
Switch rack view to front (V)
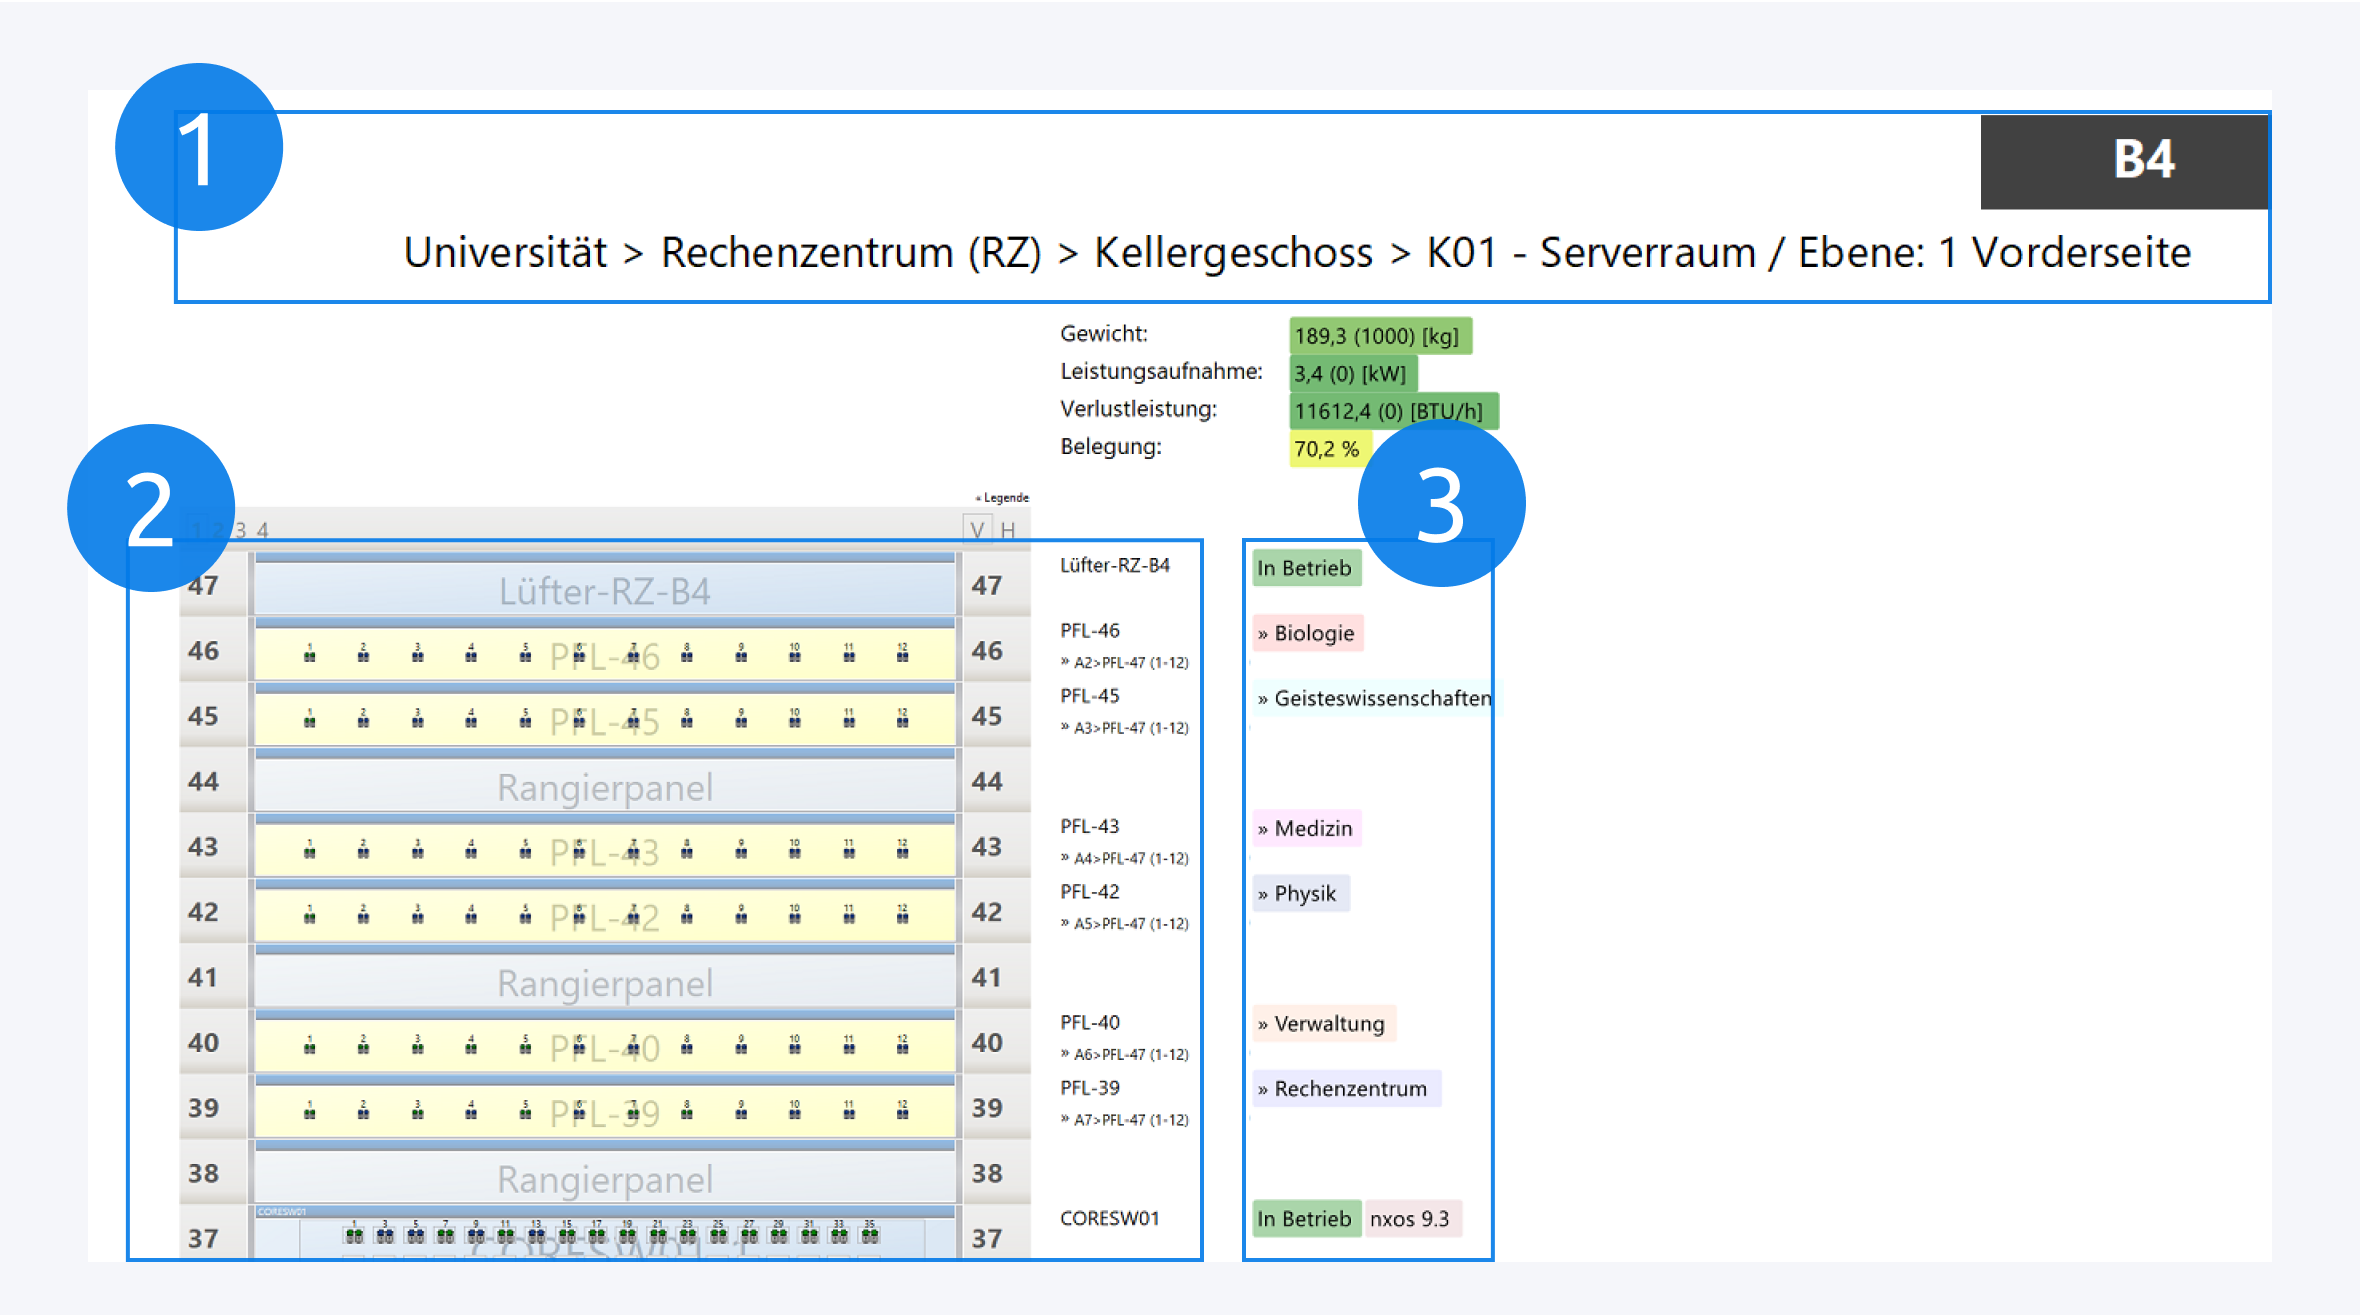pos(977,530)
